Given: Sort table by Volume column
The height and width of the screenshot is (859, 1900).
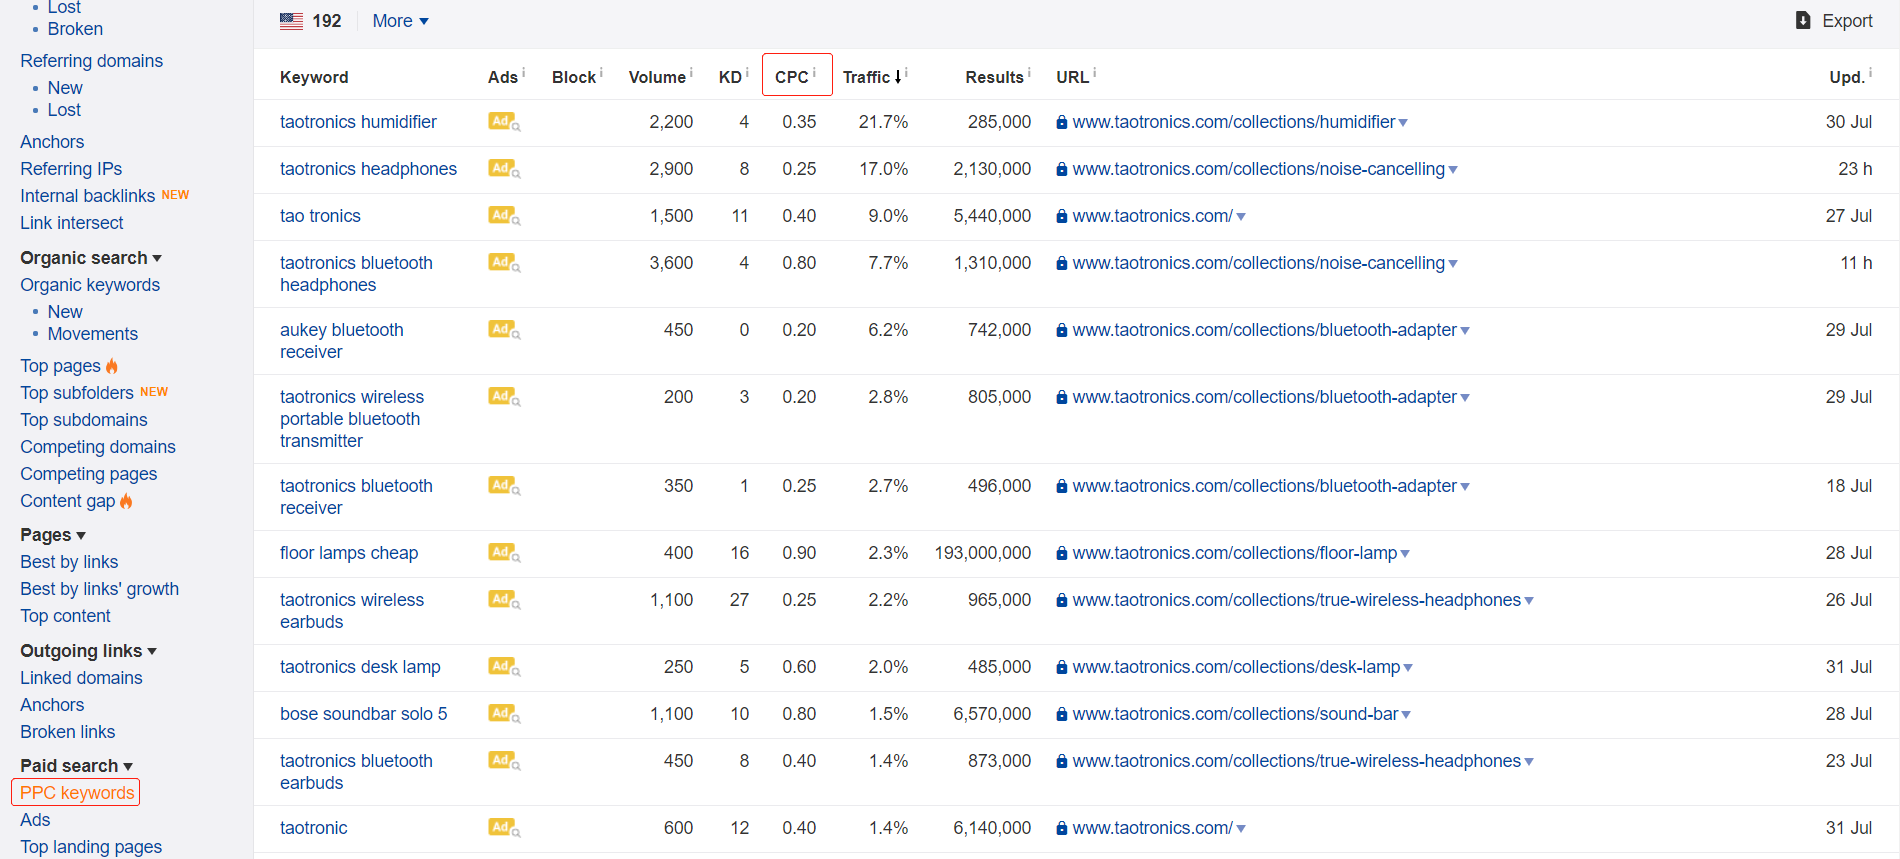Looking at the screenshot, I should click(657, 77).
